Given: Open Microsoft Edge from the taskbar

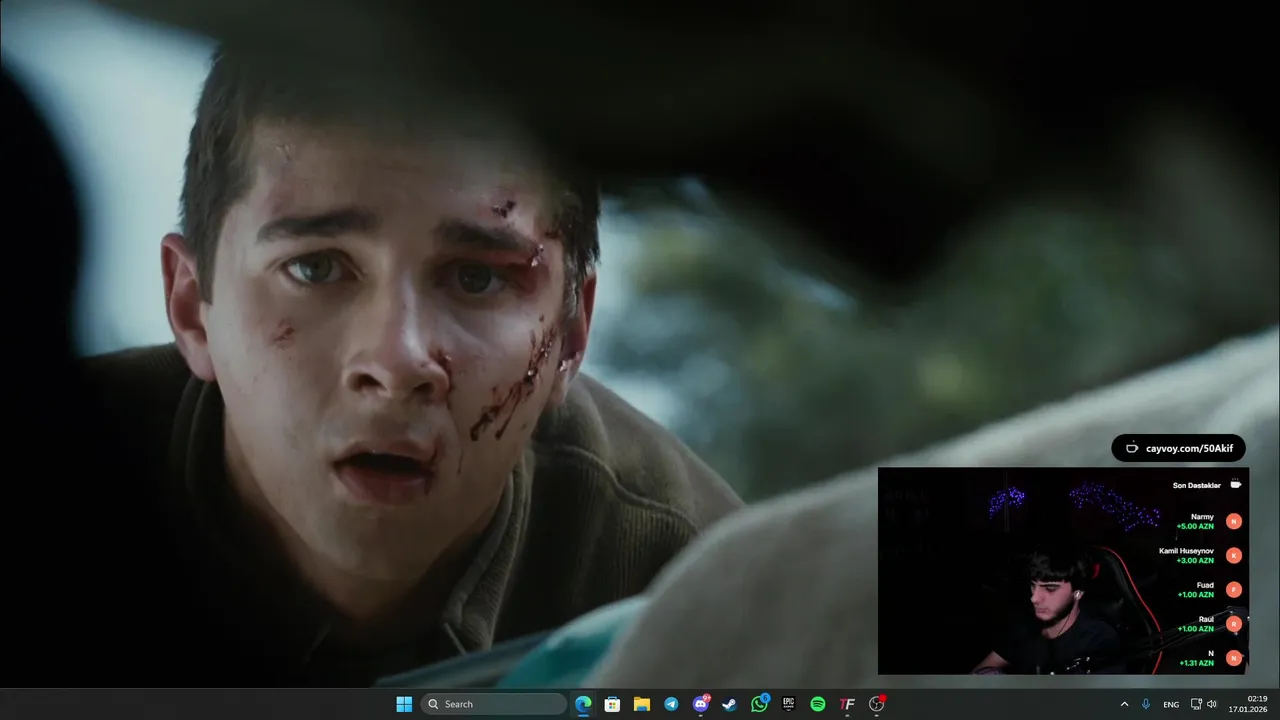Looking at the screenshot, I should tap(583, 704).
